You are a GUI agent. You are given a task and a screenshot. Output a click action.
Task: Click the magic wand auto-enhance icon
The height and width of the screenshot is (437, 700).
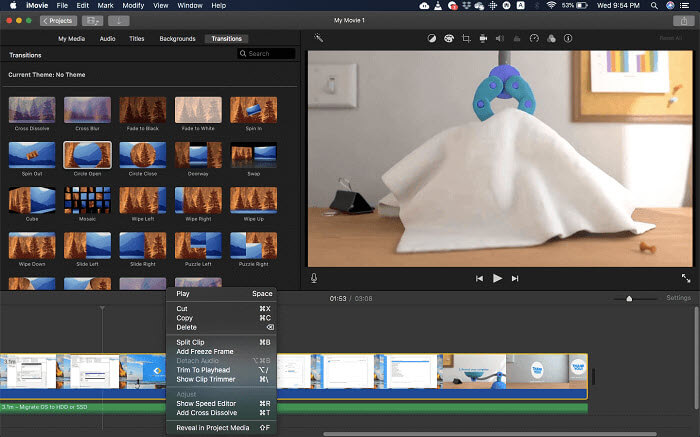pyautogui.click(x=319, y=39)
